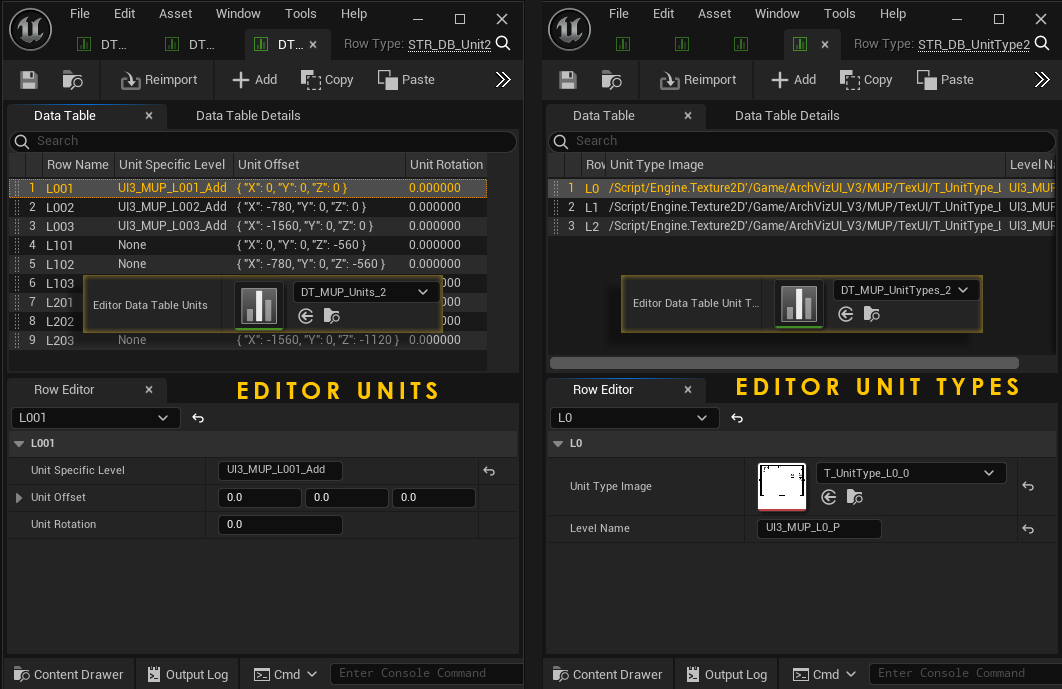
Task: Open the STR_DB_UnitType2 row type link
Action: pyautogui.click(x=973, y=44)
